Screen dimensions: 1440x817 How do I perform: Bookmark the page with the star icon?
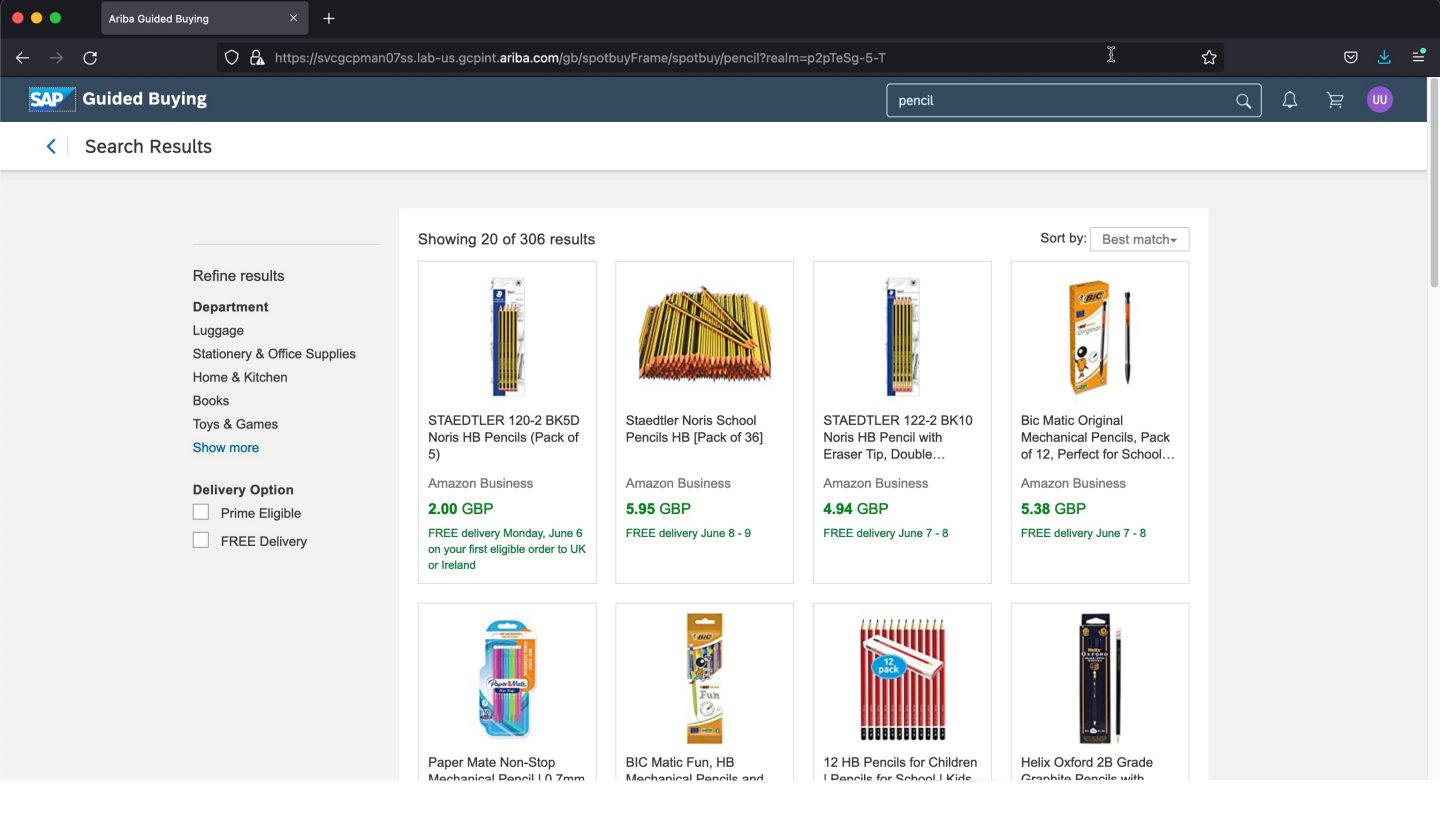point(1209,57)
